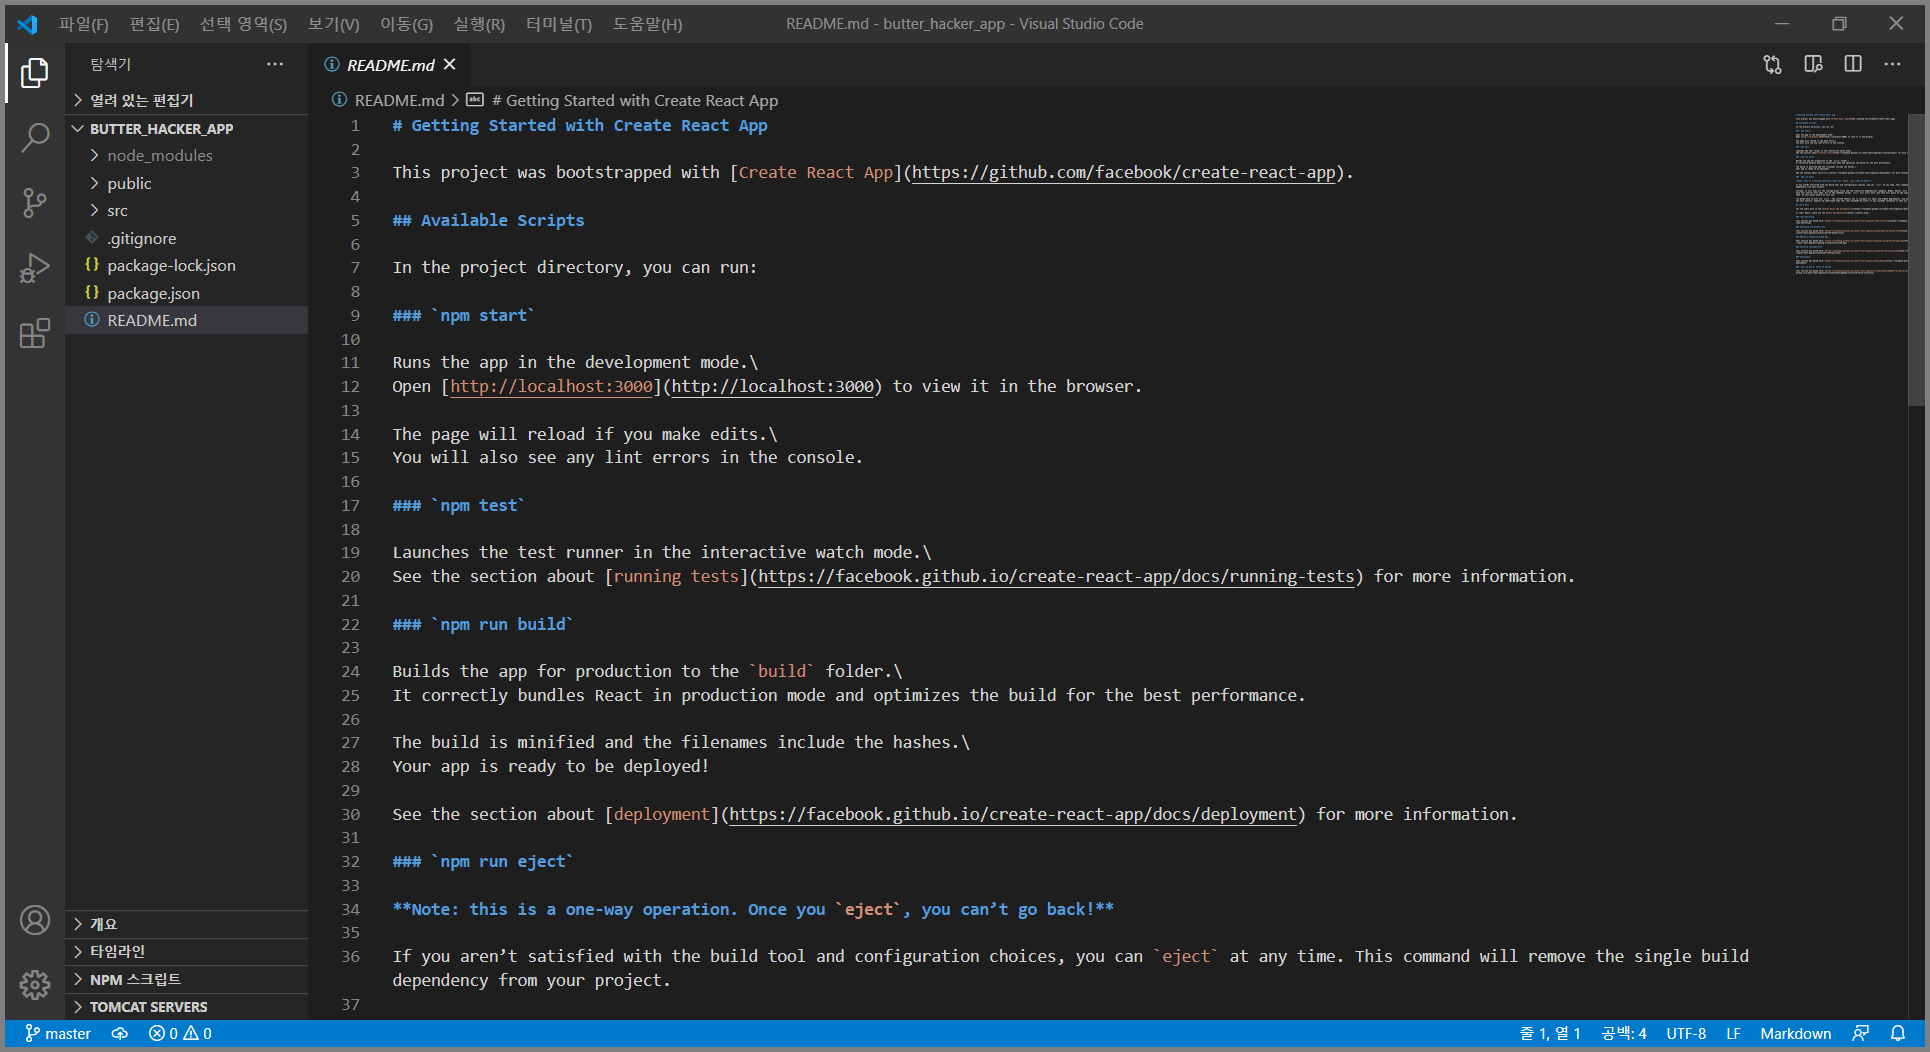Viewport: 1930px width, 1052px height.
Task: Open the 터미널(T) menu
Action: pyautogui.click(x=559, y=24)
